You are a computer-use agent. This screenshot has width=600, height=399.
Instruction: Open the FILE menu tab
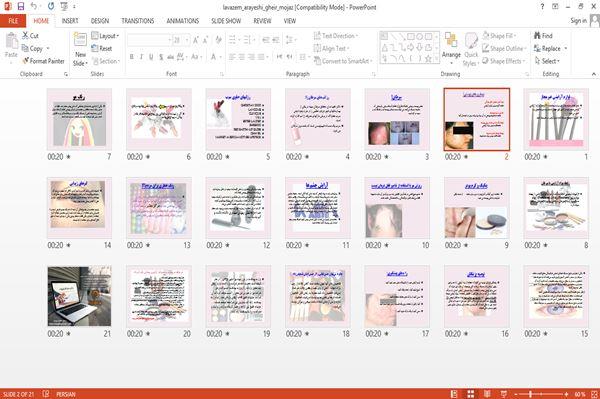coord(13,21)
